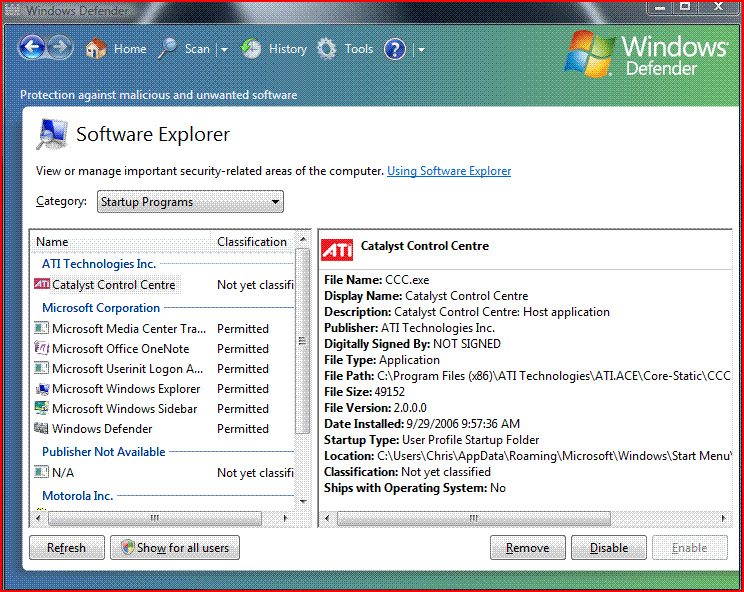Click File Path value in details

554,376
